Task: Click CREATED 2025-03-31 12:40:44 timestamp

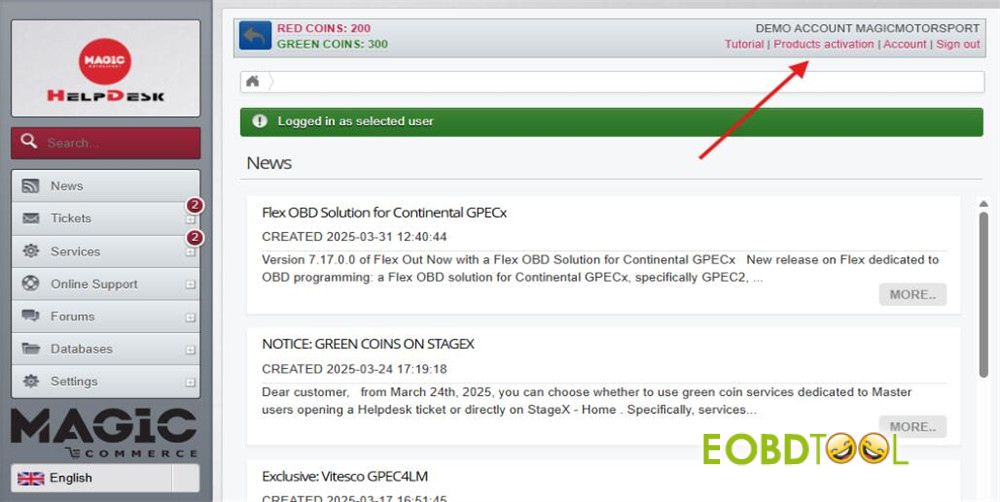Action: 354,237
